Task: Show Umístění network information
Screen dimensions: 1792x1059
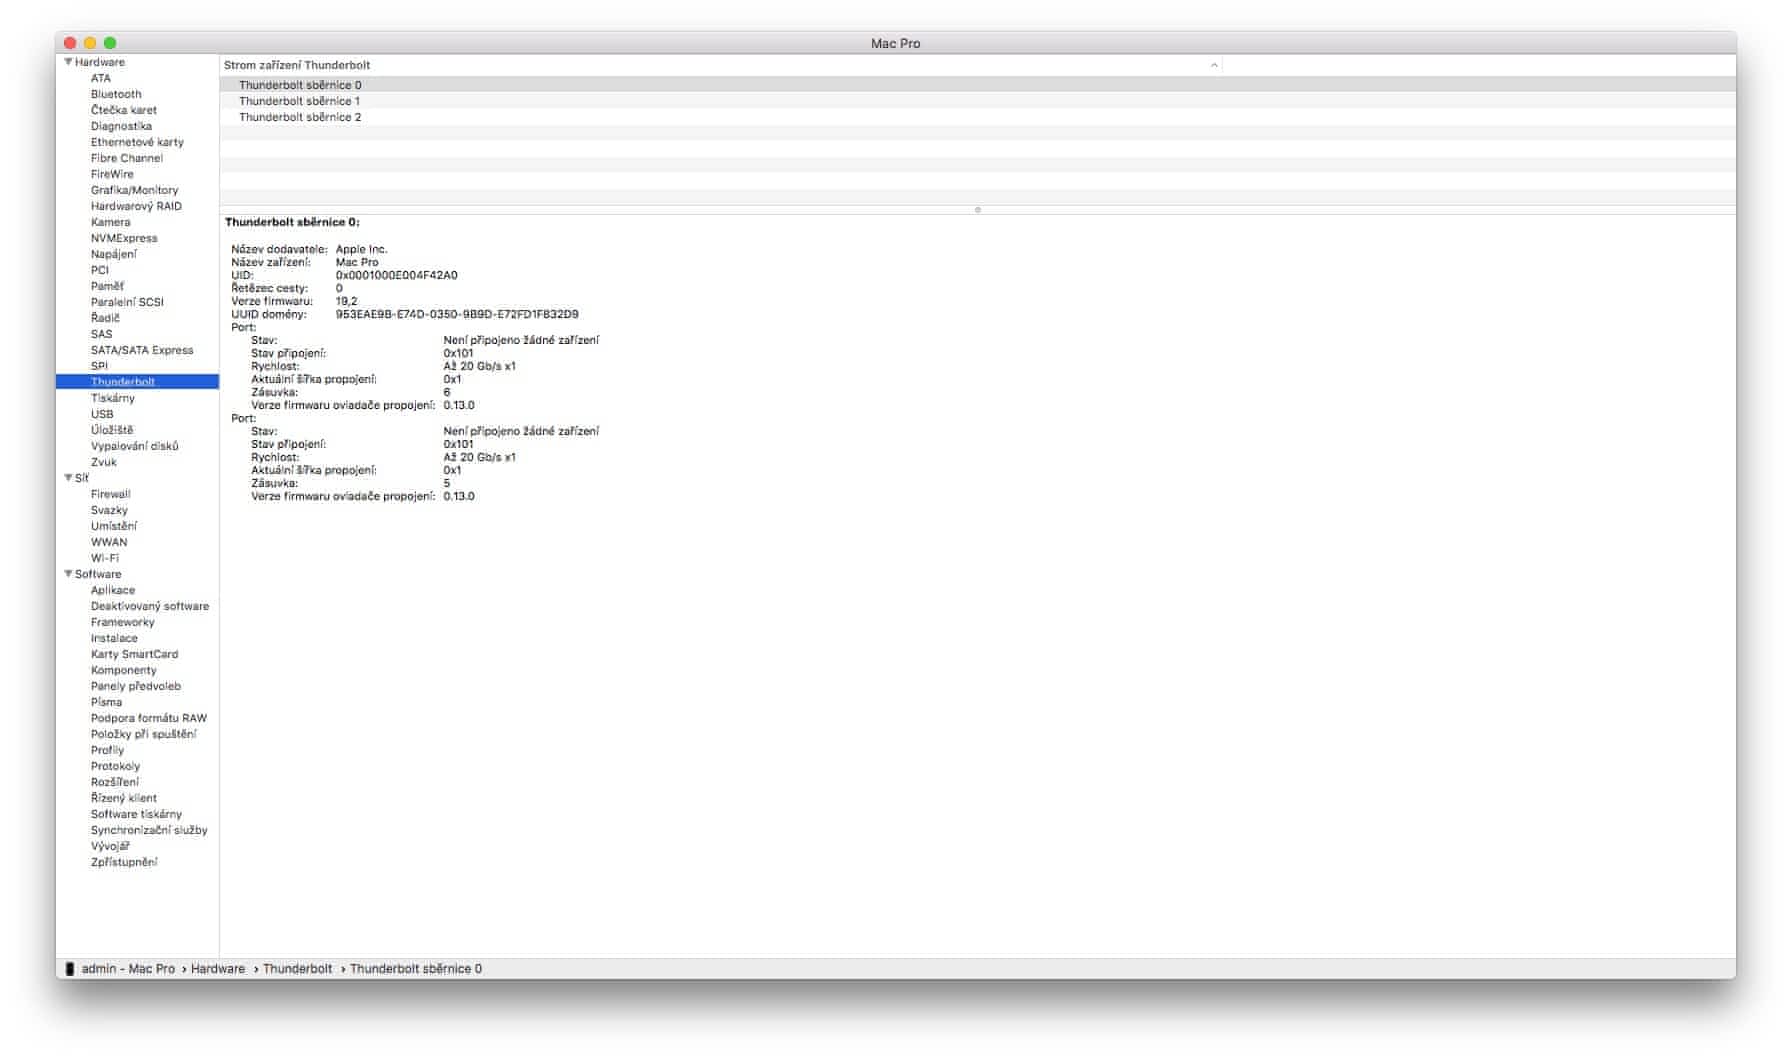Action: (114, 526)
